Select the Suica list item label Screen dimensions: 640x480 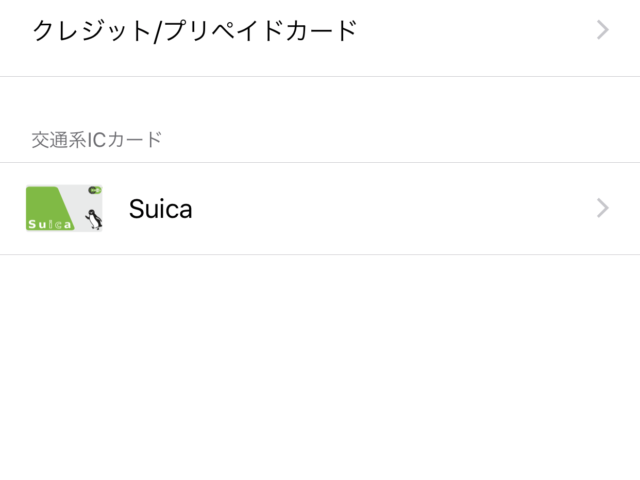(320, 209)
